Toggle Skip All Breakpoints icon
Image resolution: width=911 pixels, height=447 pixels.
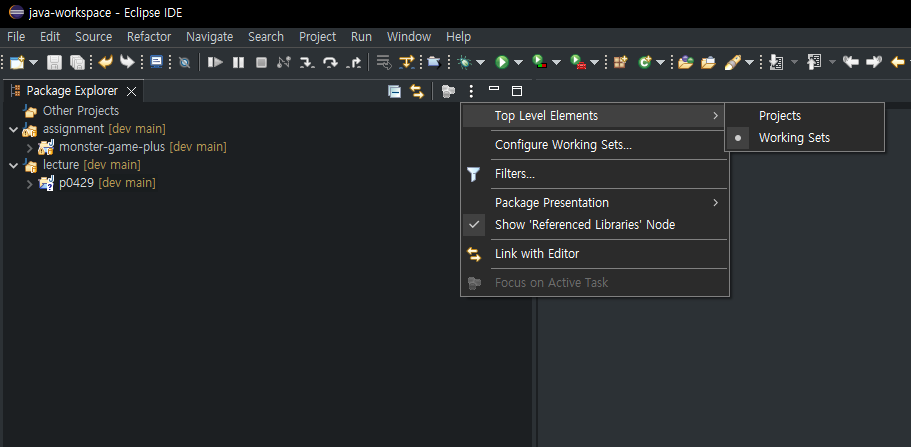pyautogui.click(x=185, y=63)
